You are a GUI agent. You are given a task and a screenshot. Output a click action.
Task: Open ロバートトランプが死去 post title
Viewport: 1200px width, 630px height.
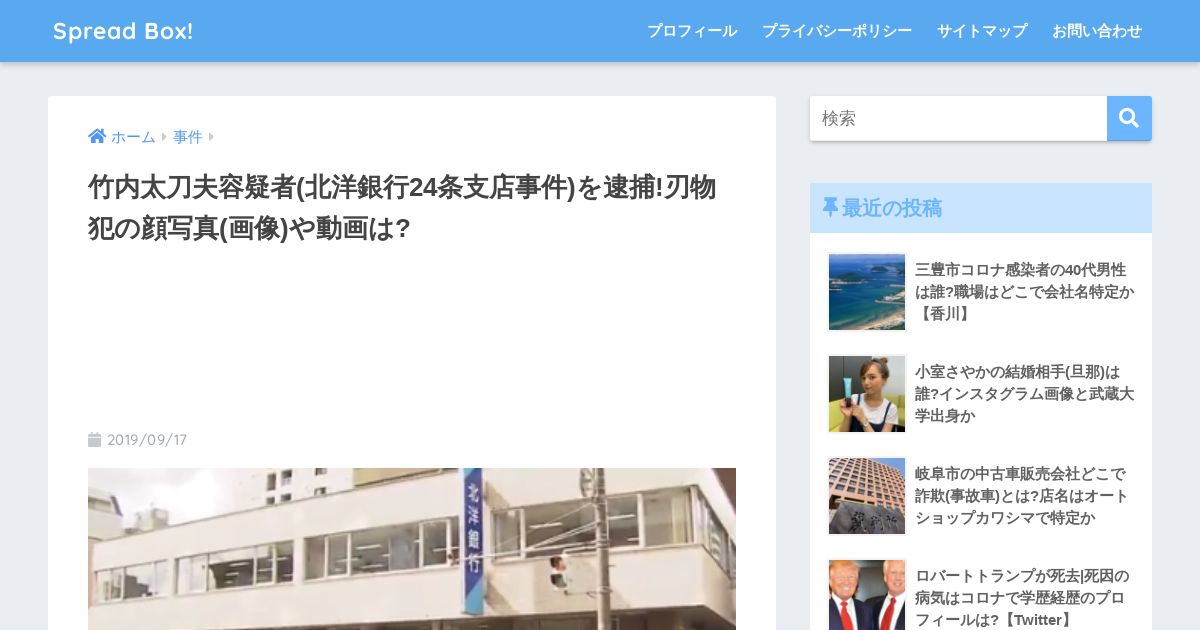(x=1022, y=597)
